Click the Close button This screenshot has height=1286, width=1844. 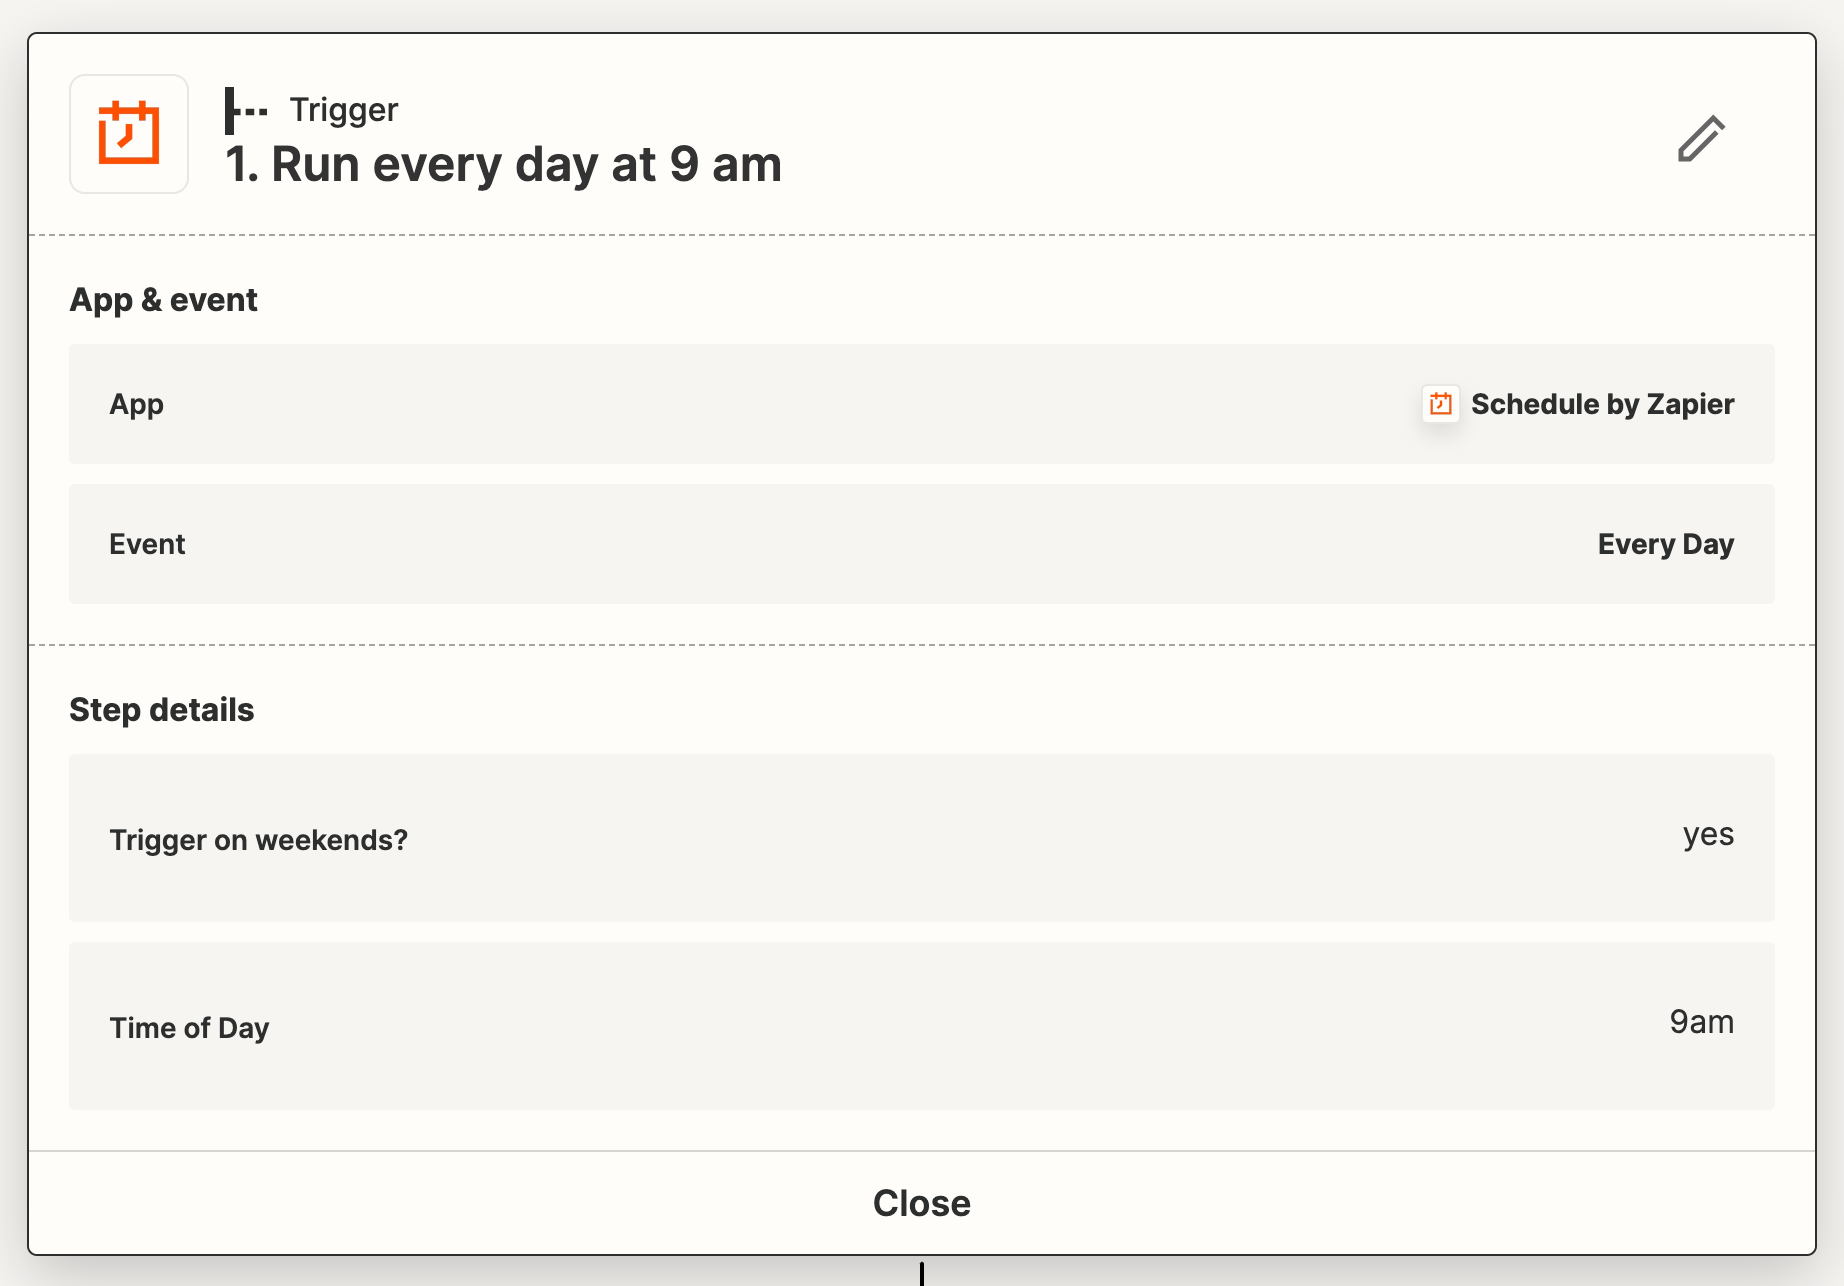point(922,1203)
